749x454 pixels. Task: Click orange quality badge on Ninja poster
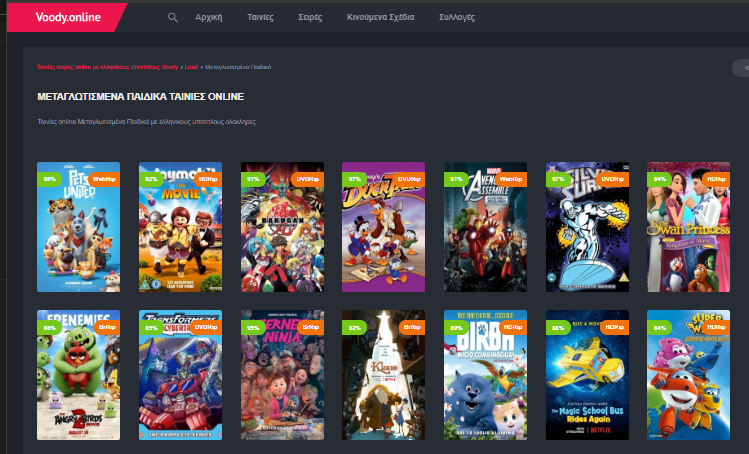coord(310,327)
